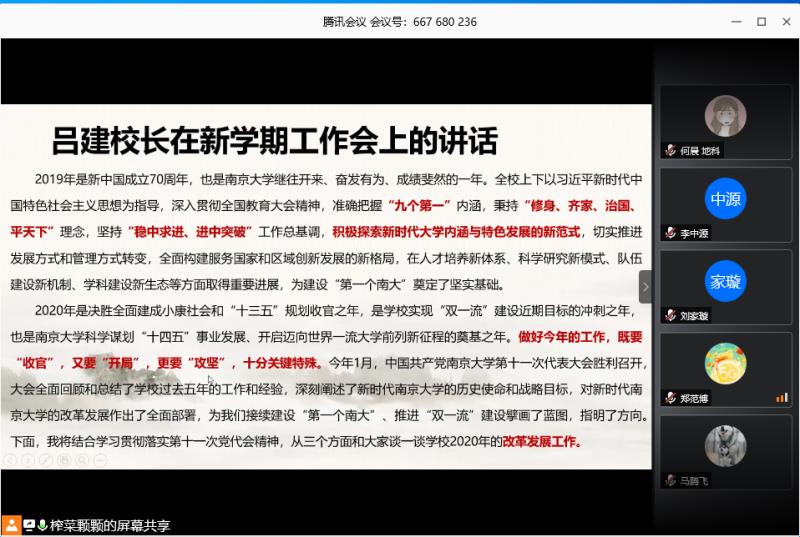Click the 榨菜颗颗的屏幕共享 label

coord(110,525)
